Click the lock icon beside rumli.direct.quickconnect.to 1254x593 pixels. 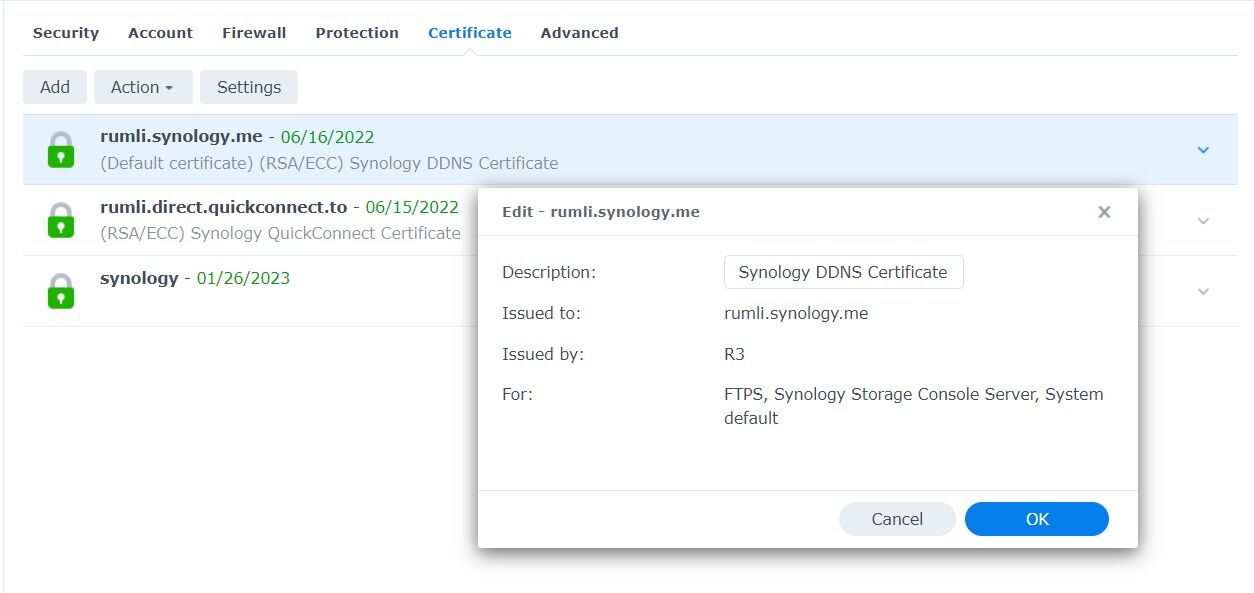click(x=61, y=220)
